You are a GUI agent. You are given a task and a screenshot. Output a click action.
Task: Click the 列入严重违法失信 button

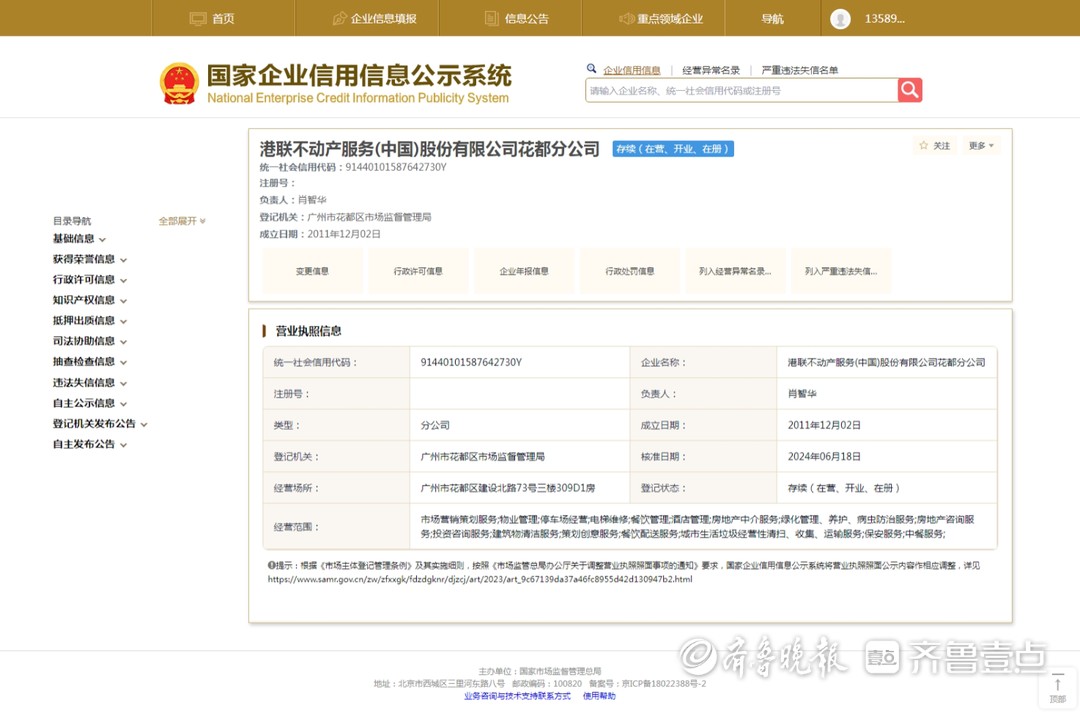click(x=842, y=271)
